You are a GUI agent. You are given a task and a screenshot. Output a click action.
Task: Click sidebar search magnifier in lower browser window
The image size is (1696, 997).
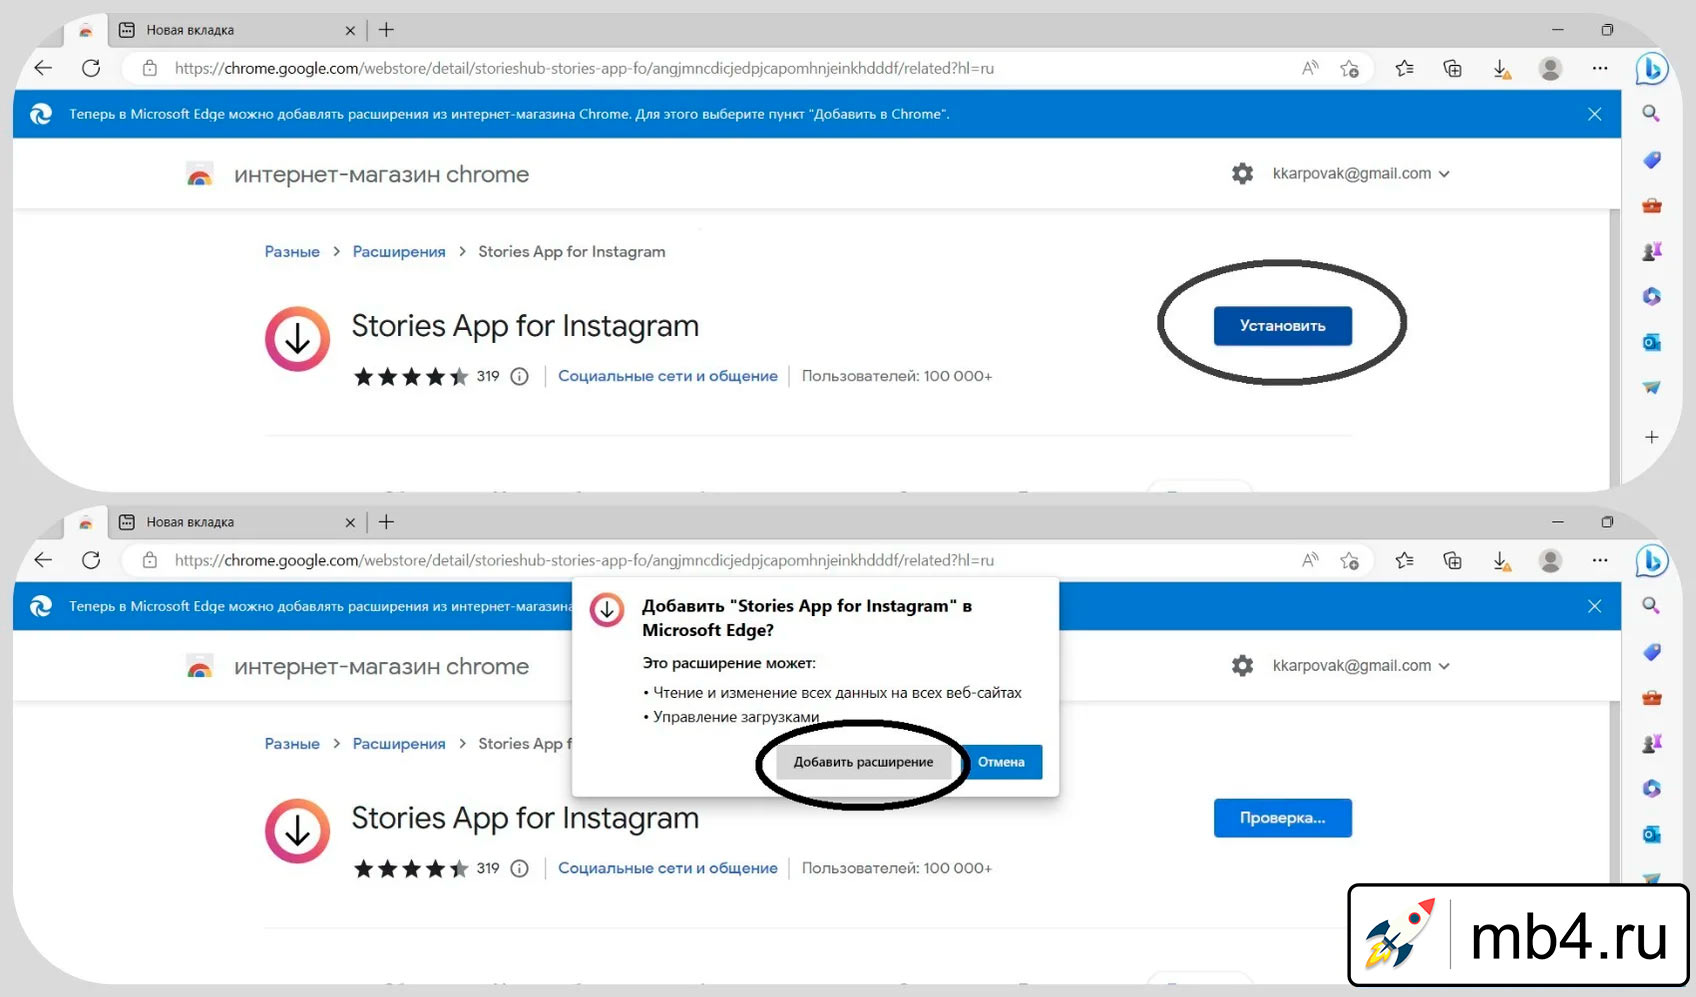pyautogui.click(x=1651, y=606)
